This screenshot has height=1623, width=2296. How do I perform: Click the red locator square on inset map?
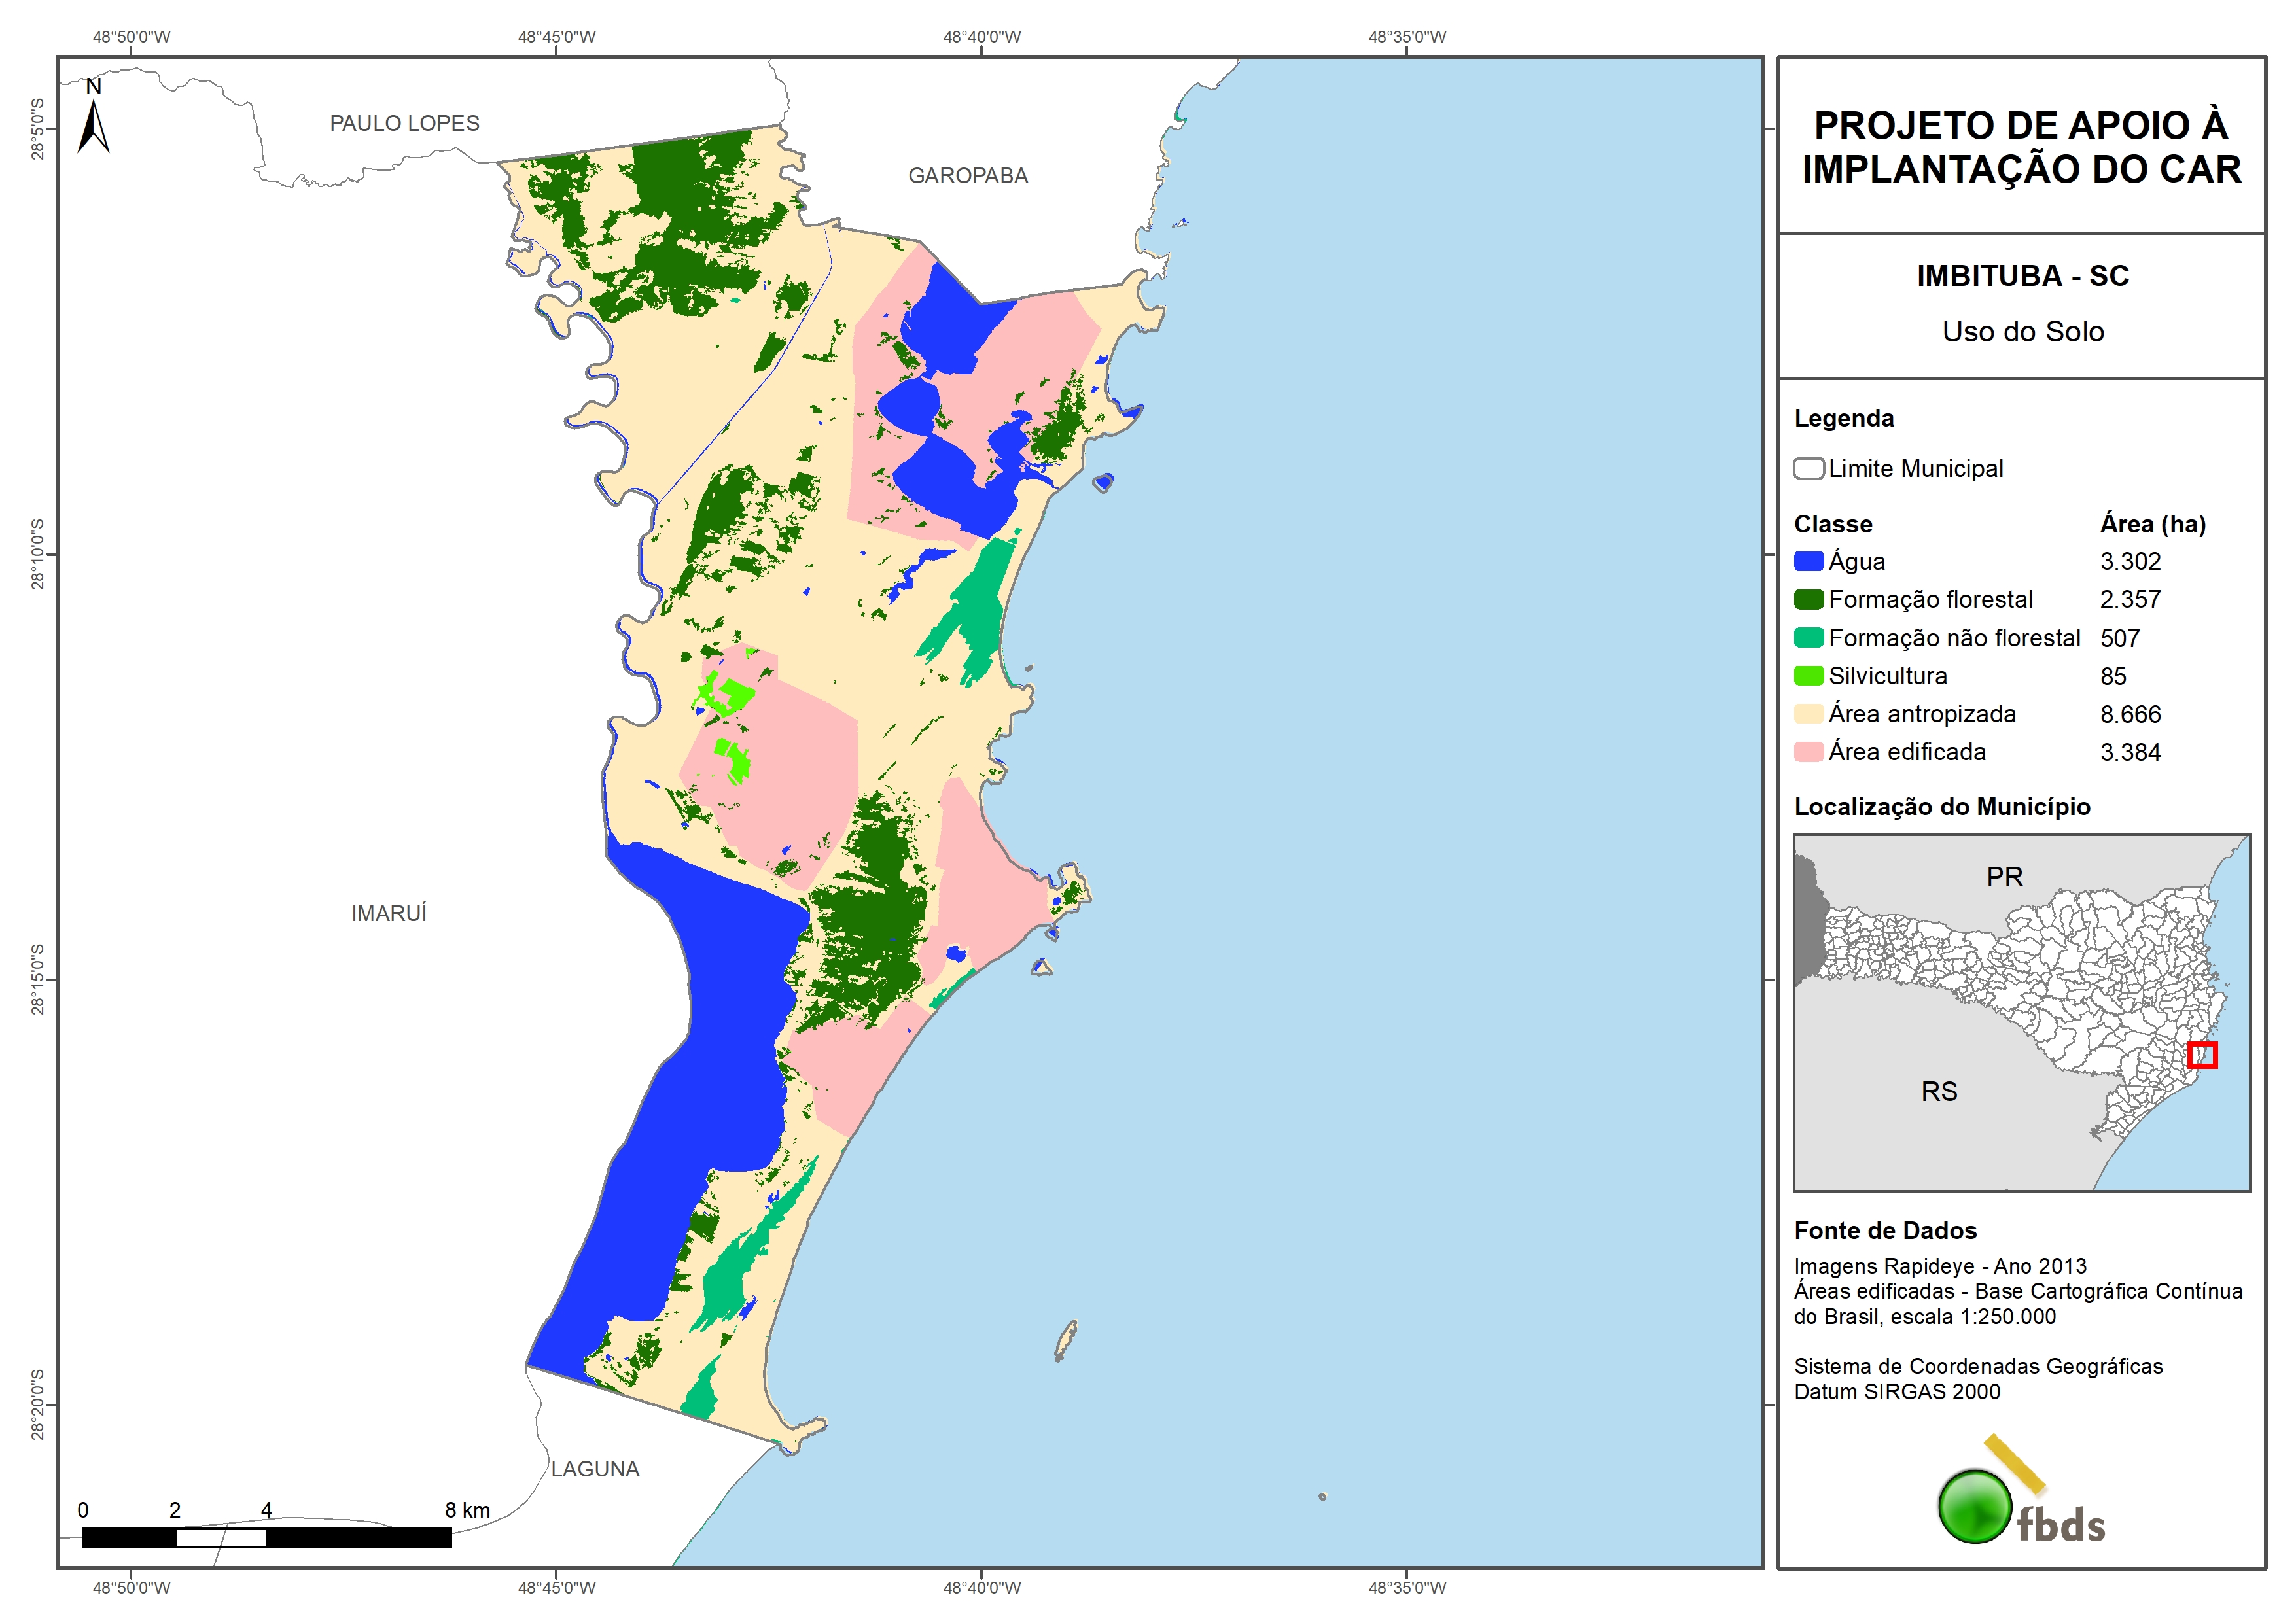[2202, 1055]
